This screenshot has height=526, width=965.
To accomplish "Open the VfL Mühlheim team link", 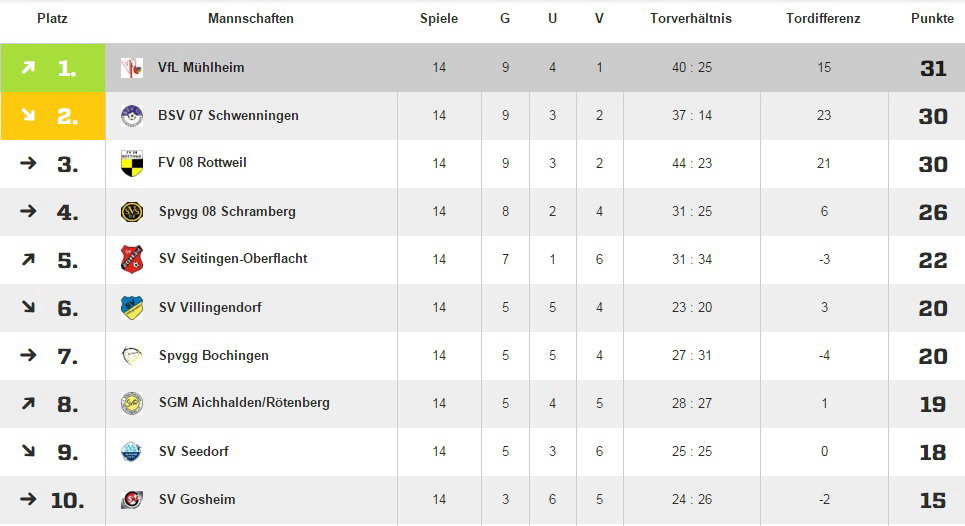I will (x=201, y=68).
